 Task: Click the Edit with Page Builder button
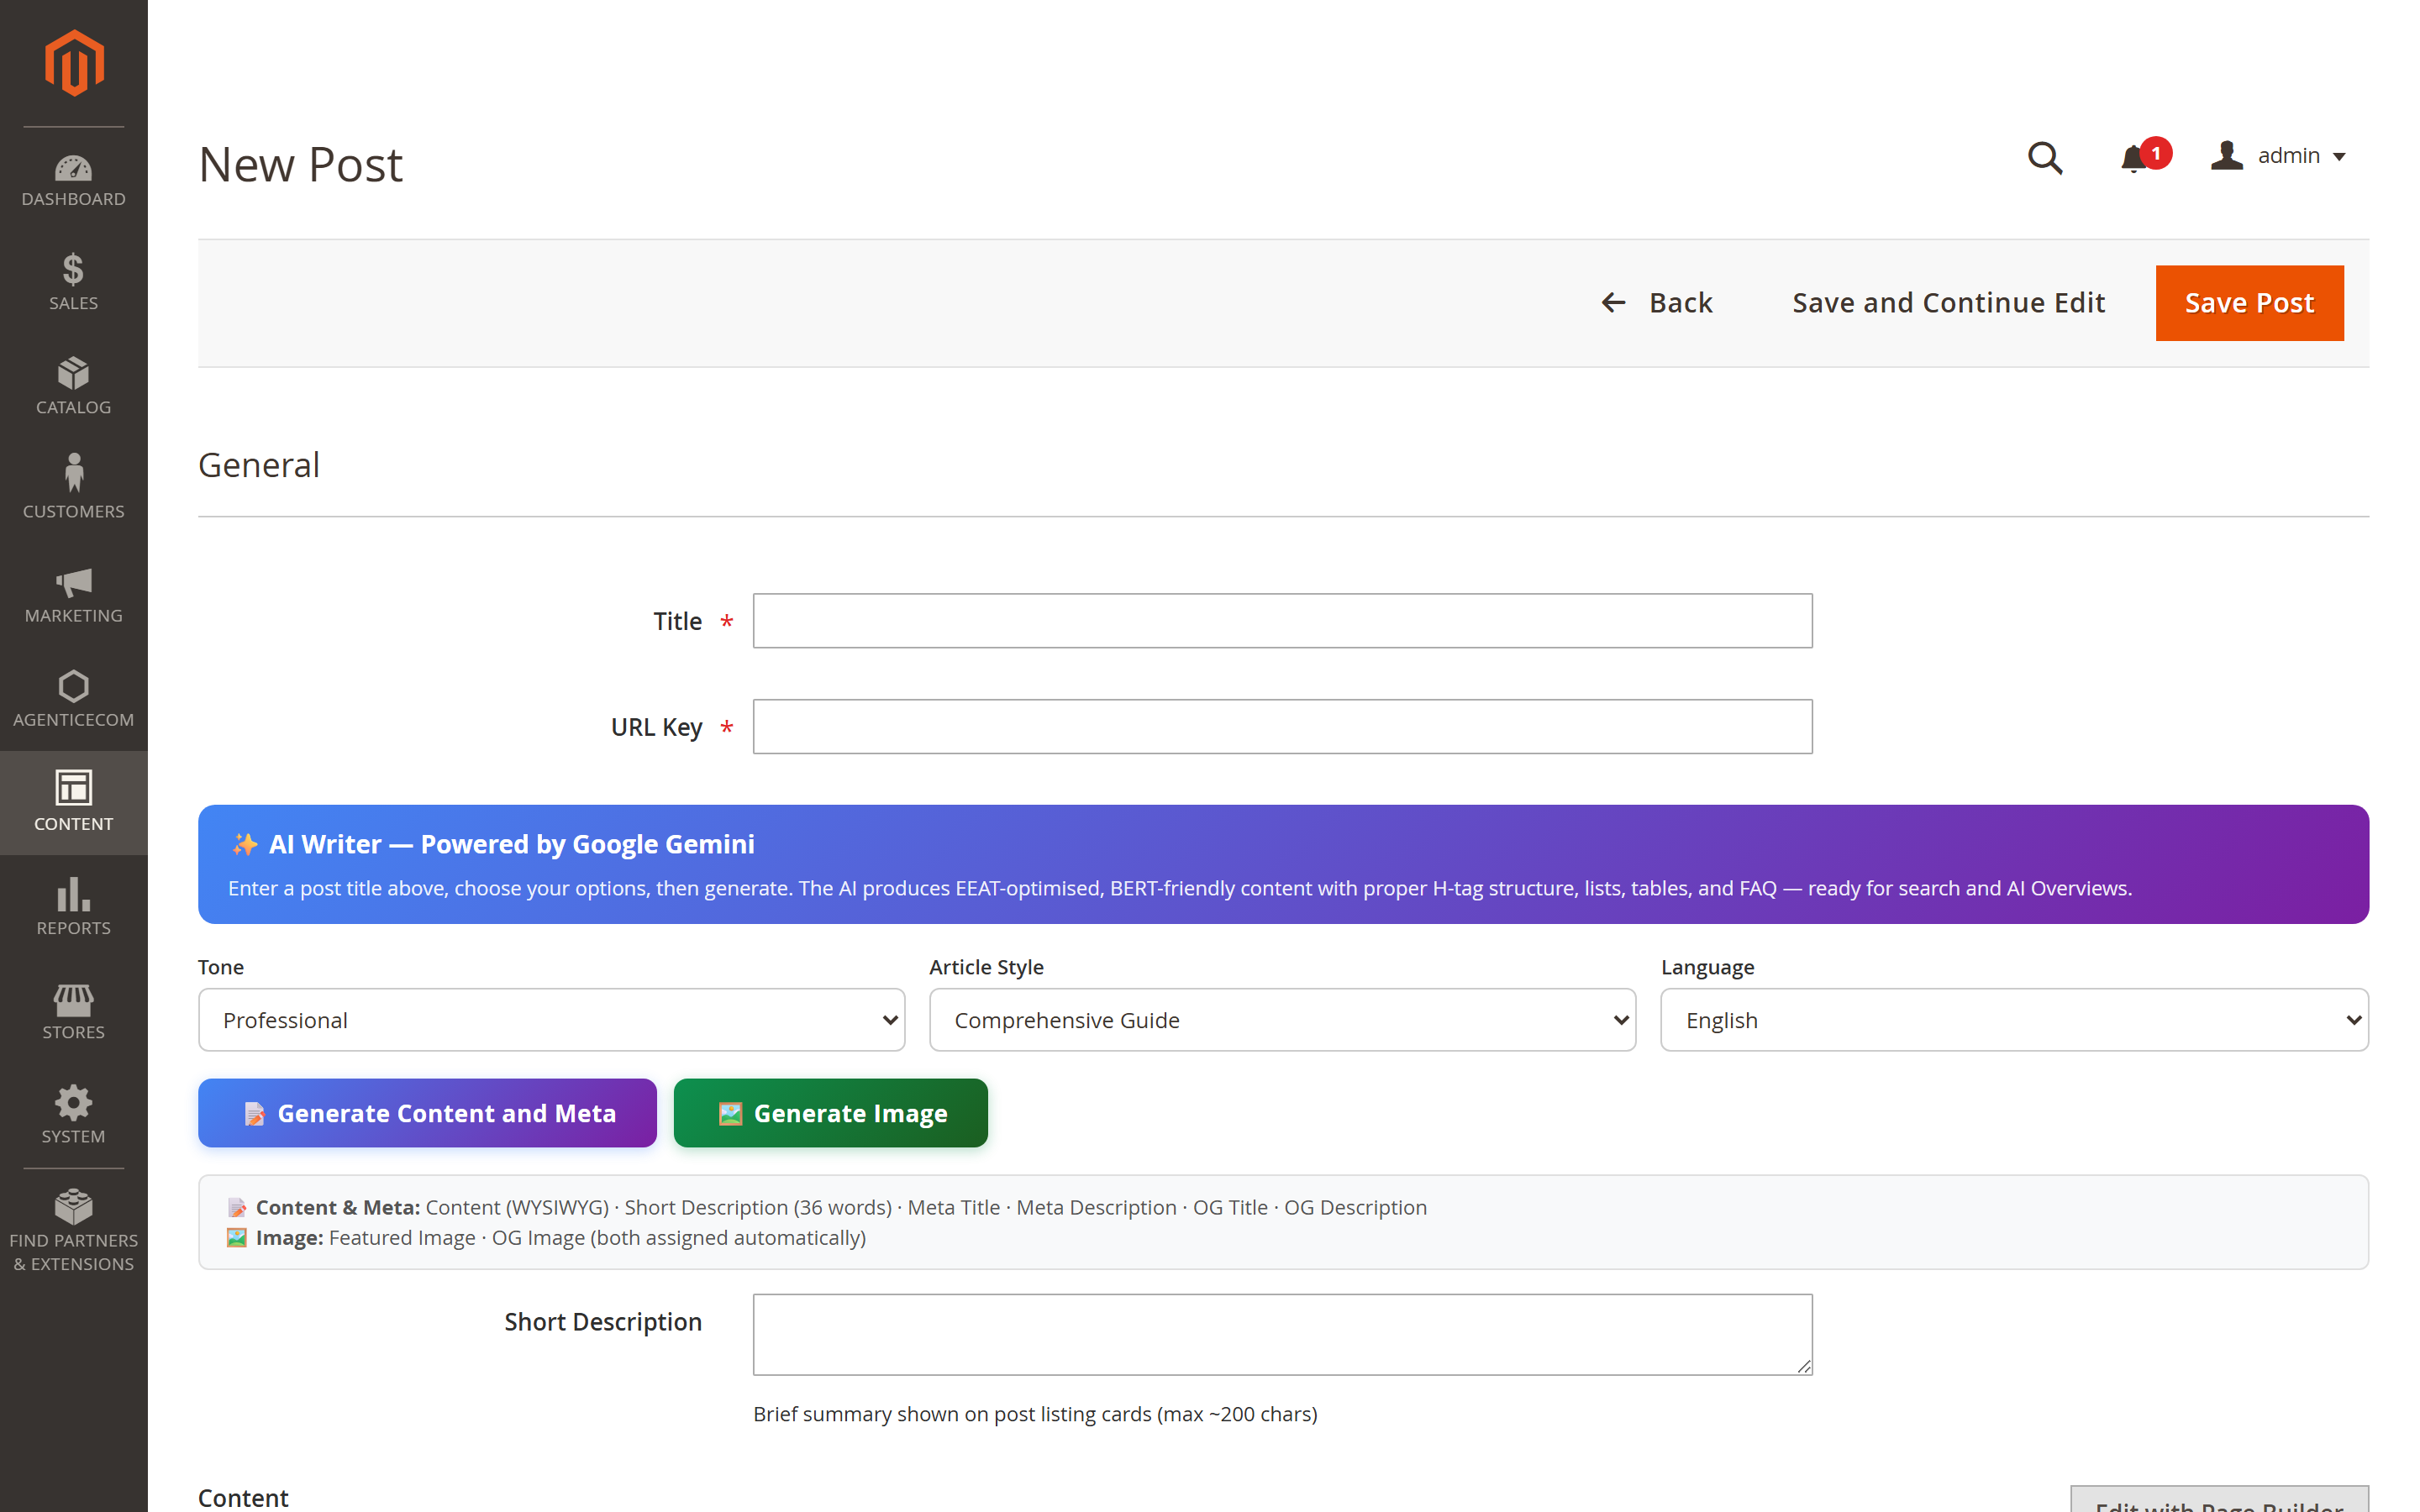2219,1501
